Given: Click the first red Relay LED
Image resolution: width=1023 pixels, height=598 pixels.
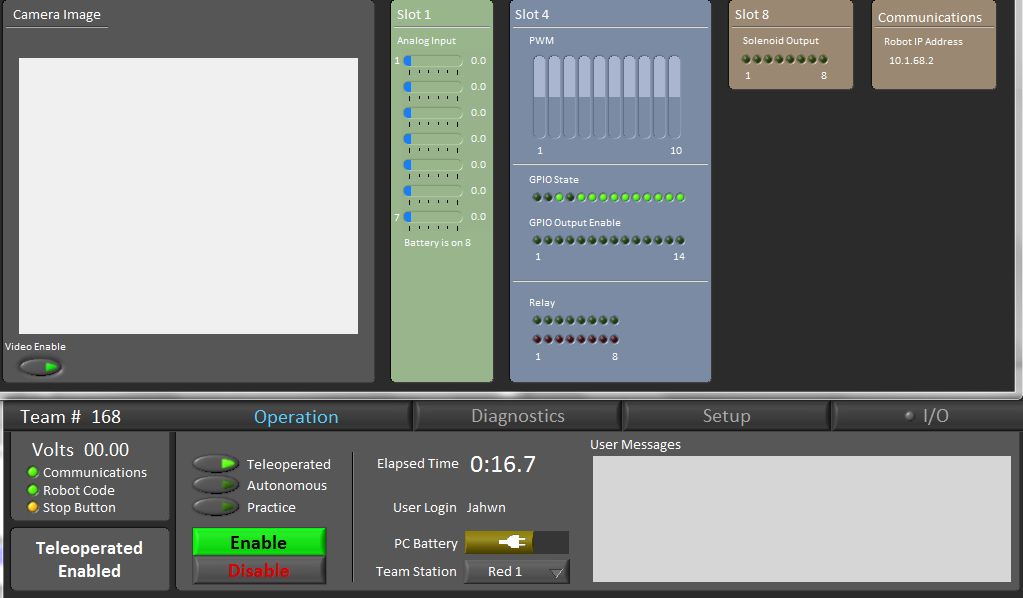Looking at the screenshot, I should [x=537, y=339].
